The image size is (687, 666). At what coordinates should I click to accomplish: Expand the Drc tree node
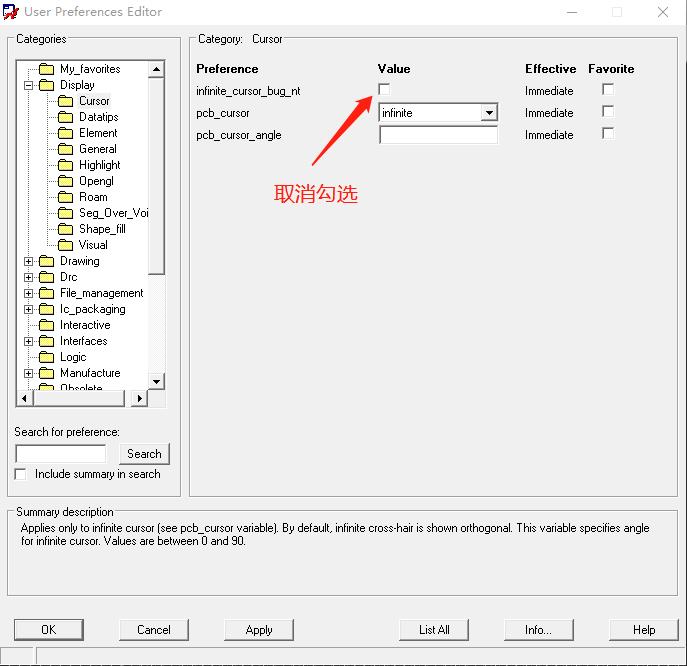pyautogui.click(x=28, y=277)
